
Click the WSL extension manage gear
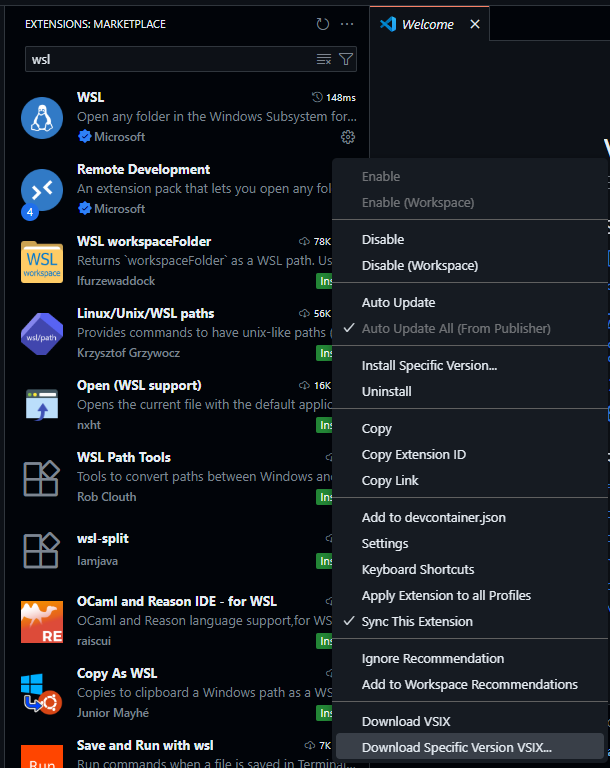coord(348,137)
